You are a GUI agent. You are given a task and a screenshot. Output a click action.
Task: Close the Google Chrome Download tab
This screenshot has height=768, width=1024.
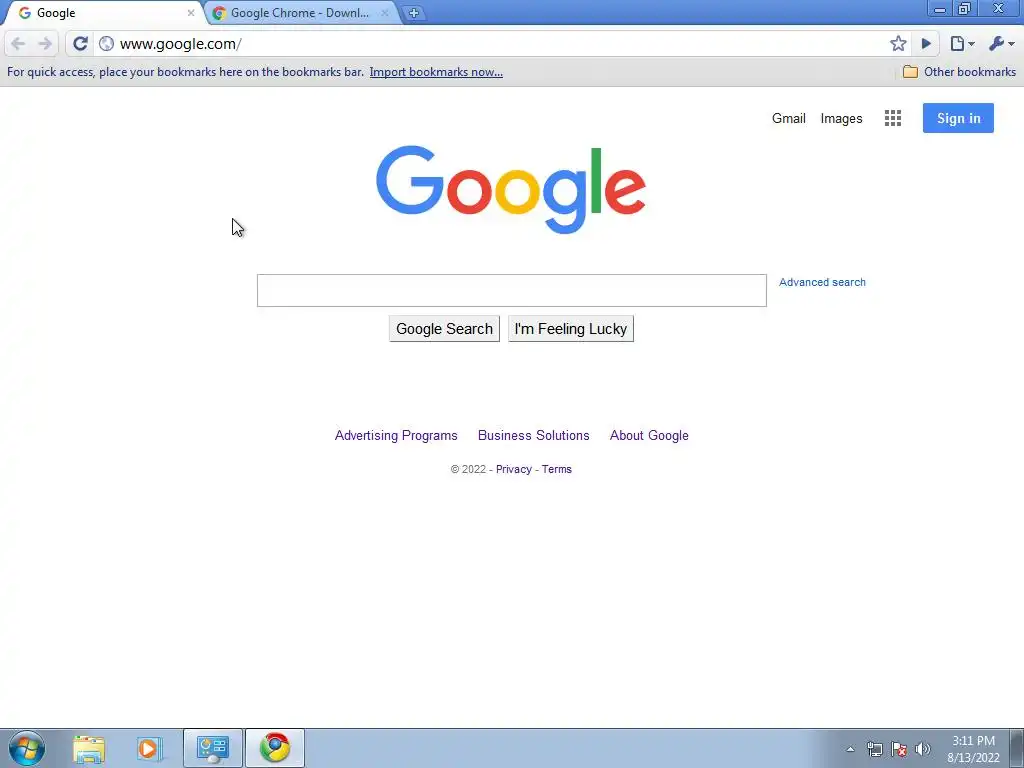pos(385,13)
